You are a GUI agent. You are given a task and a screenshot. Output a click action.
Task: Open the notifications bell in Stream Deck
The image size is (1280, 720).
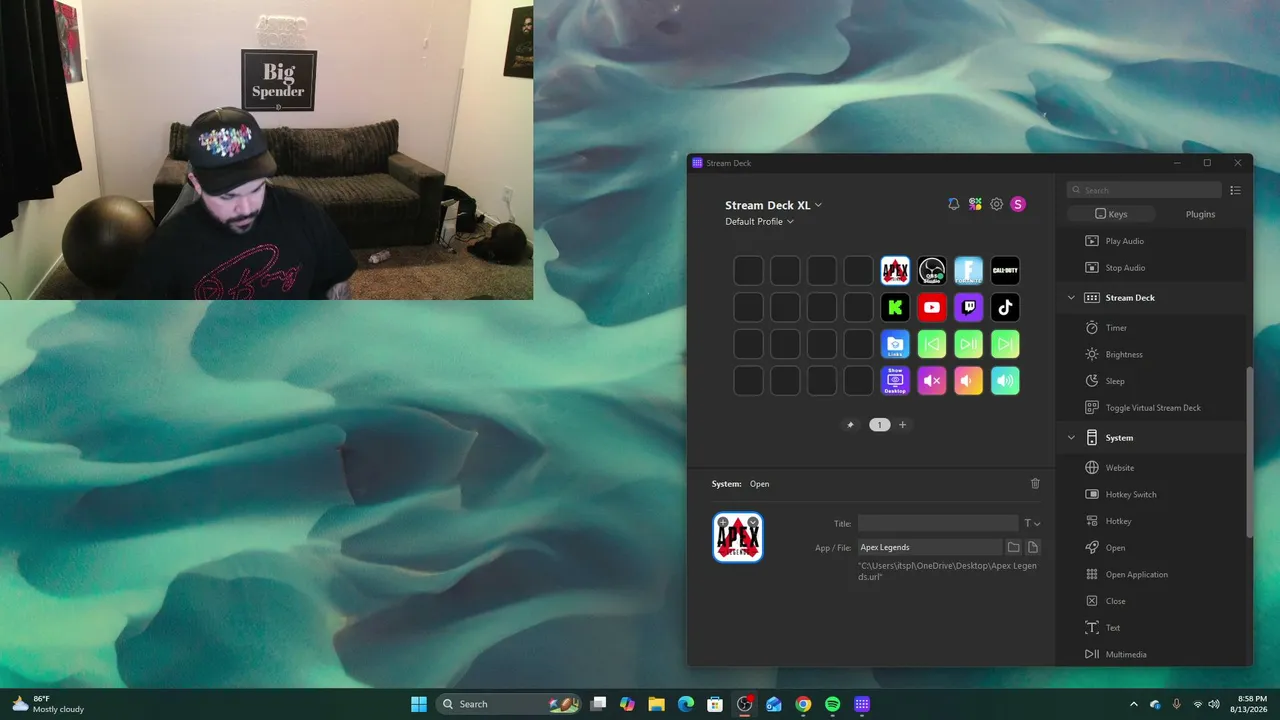(x=953, y=204)
